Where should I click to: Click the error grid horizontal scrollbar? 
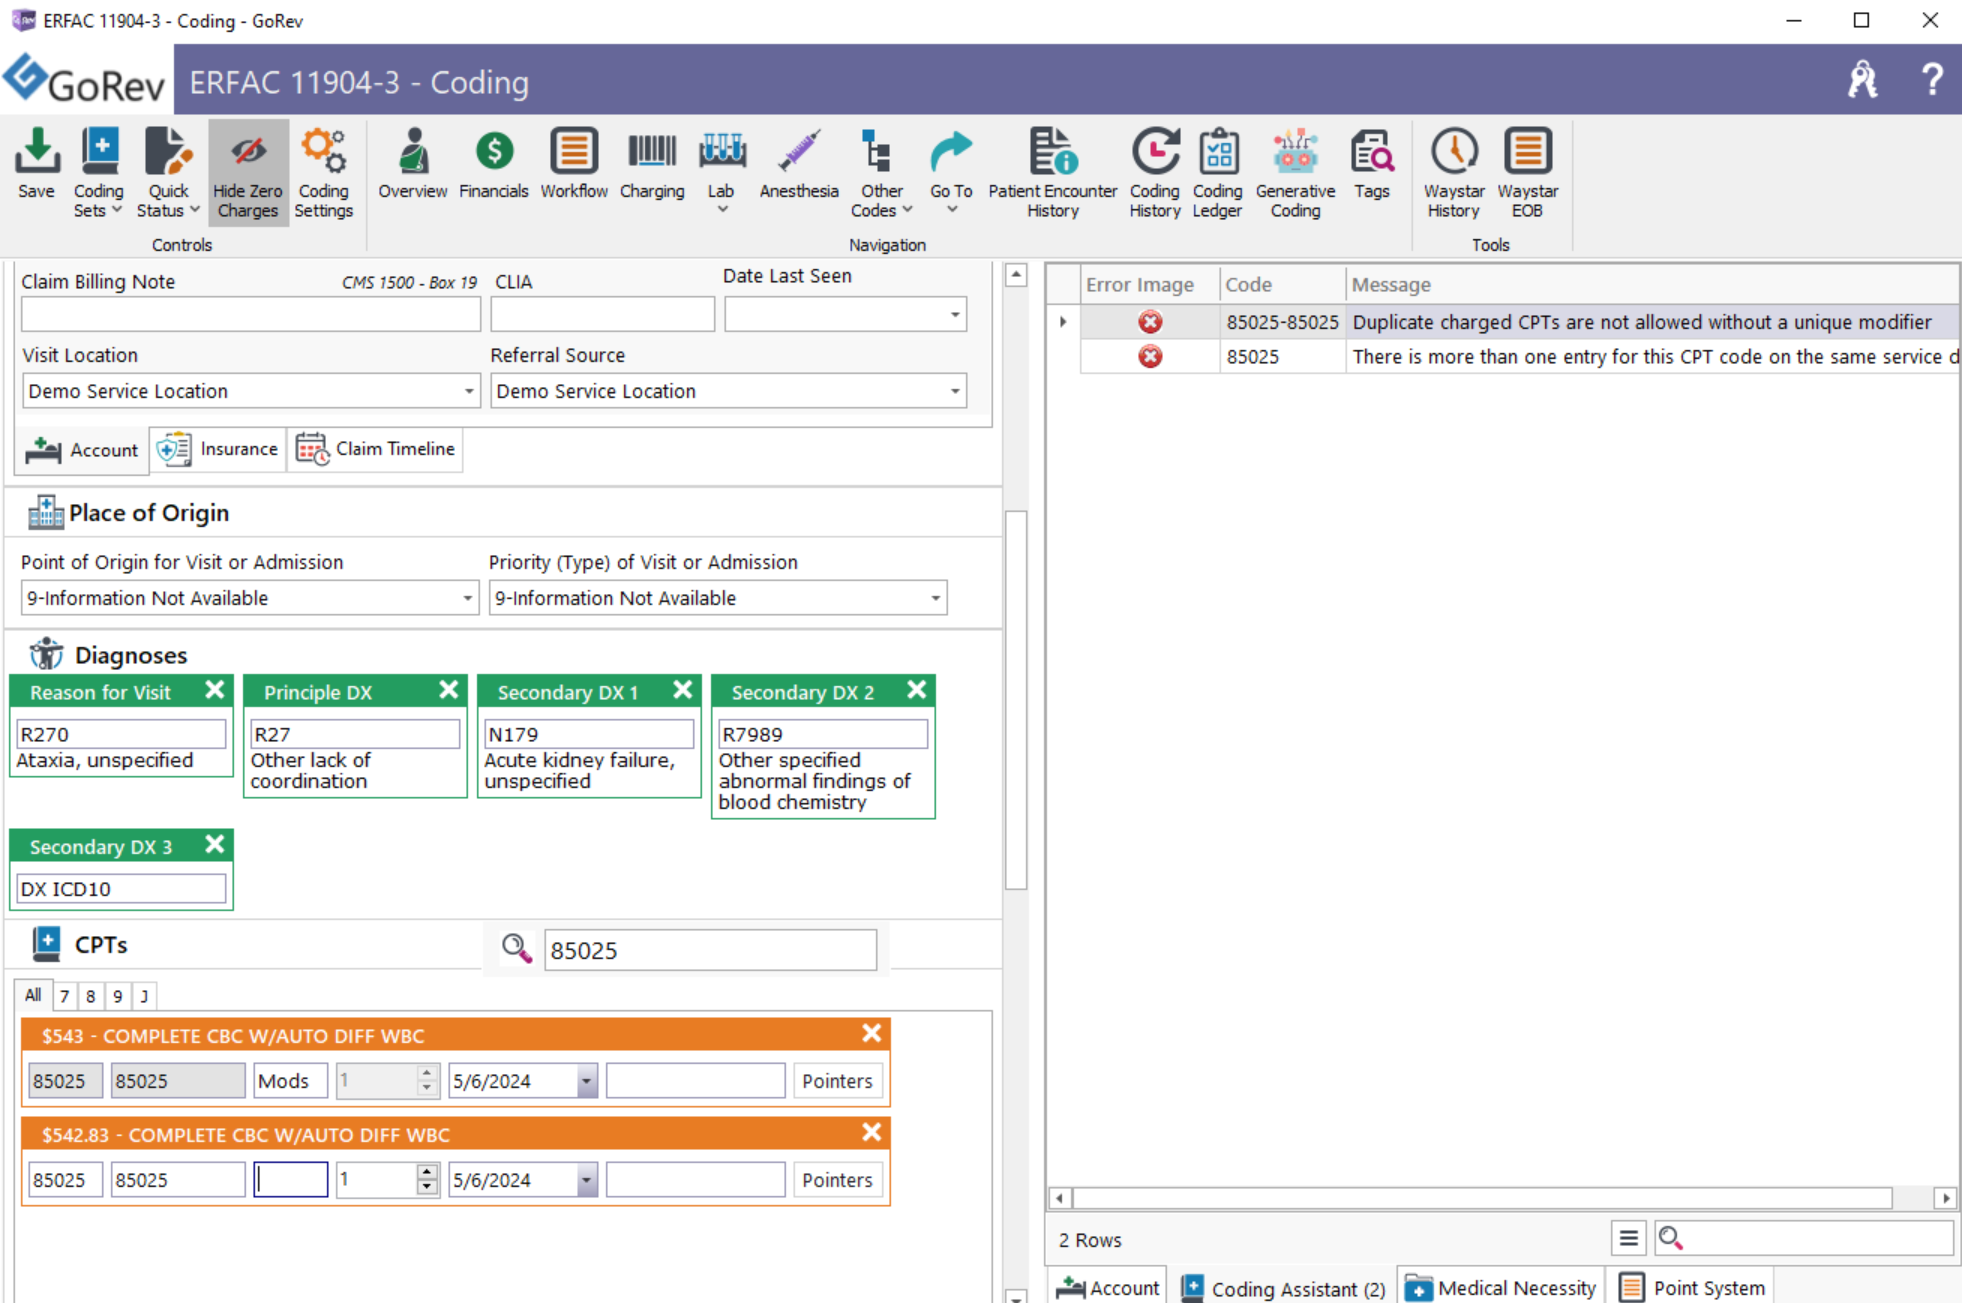tap(1482, 1197)
